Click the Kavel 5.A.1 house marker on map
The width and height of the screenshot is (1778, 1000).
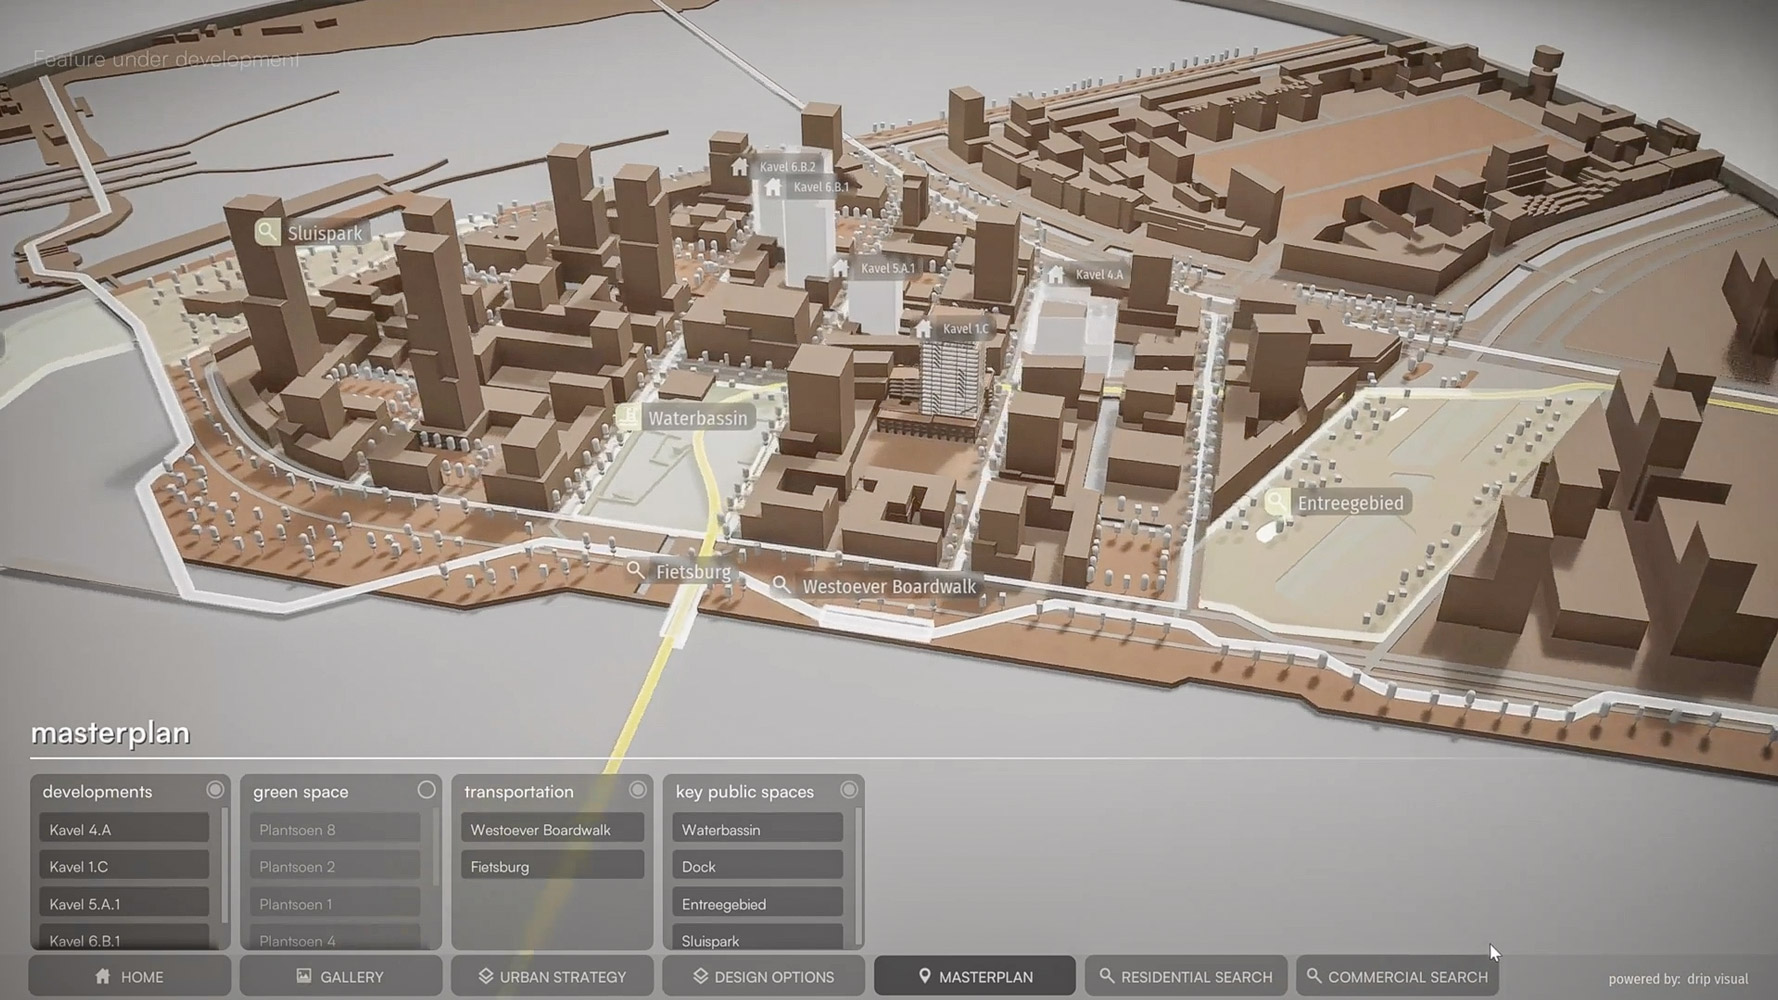tap(842, 268)
